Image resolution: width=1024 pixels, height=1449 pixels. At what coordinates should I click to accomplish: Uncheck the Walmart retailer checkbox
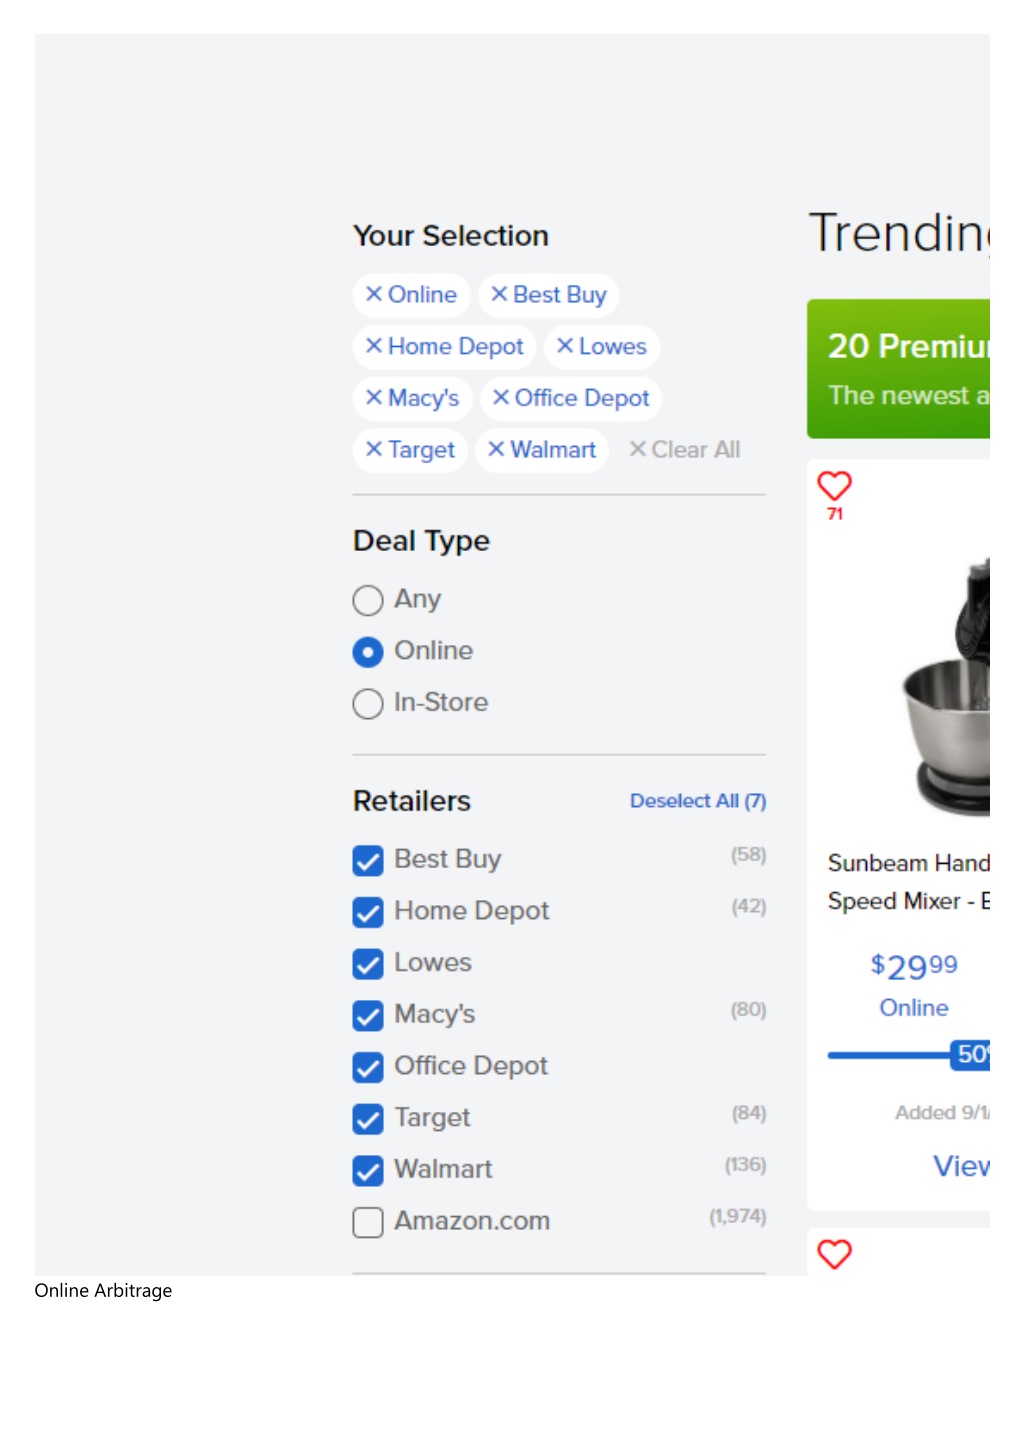point(368,1170)
